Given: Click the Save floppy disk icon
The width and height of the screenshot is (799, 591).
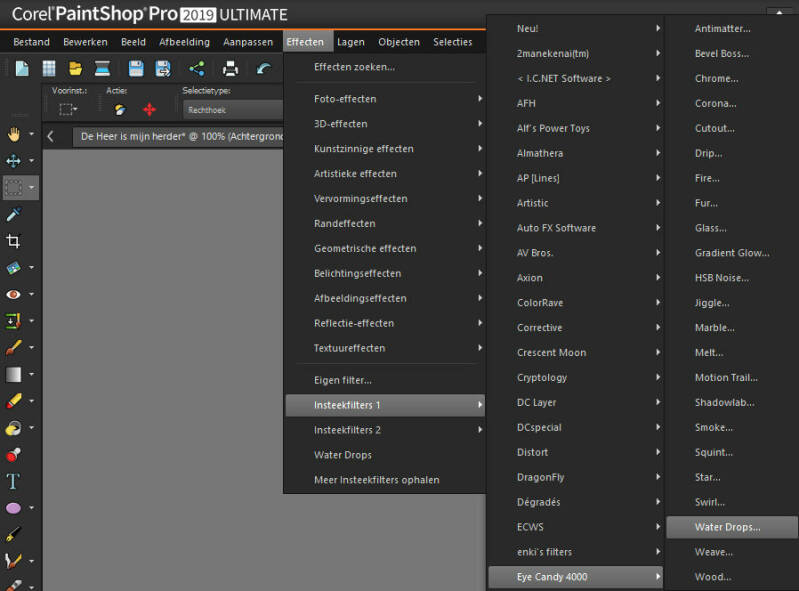Looking at the screenshot, I should tap(136, 68).
